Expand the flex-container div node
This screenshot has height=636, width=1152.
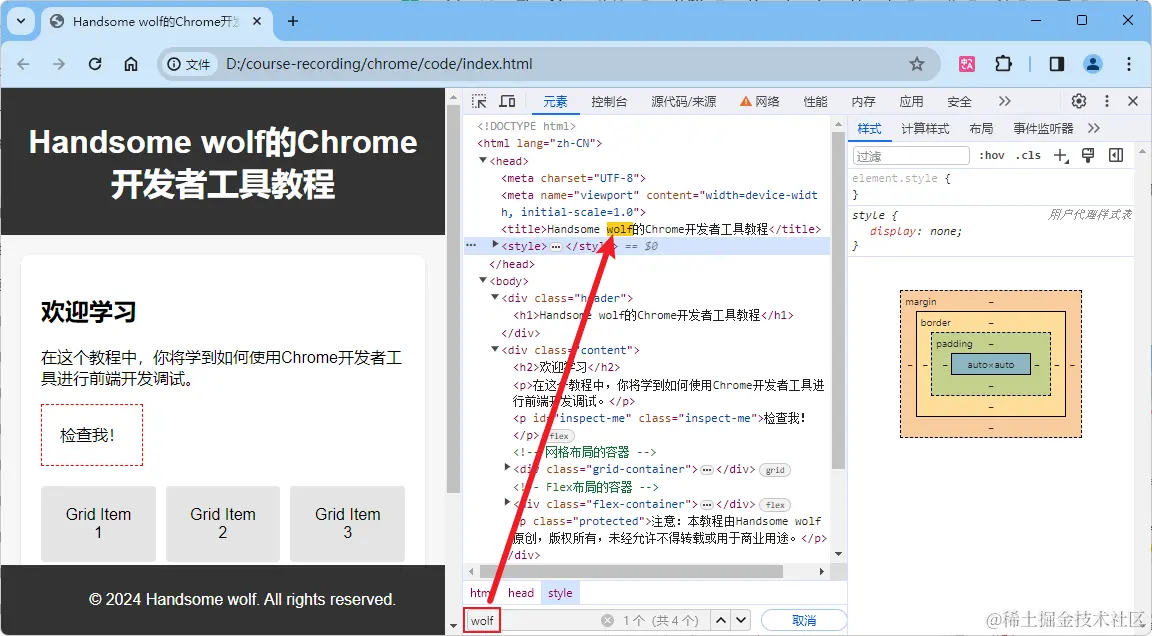tap(507, 503)
